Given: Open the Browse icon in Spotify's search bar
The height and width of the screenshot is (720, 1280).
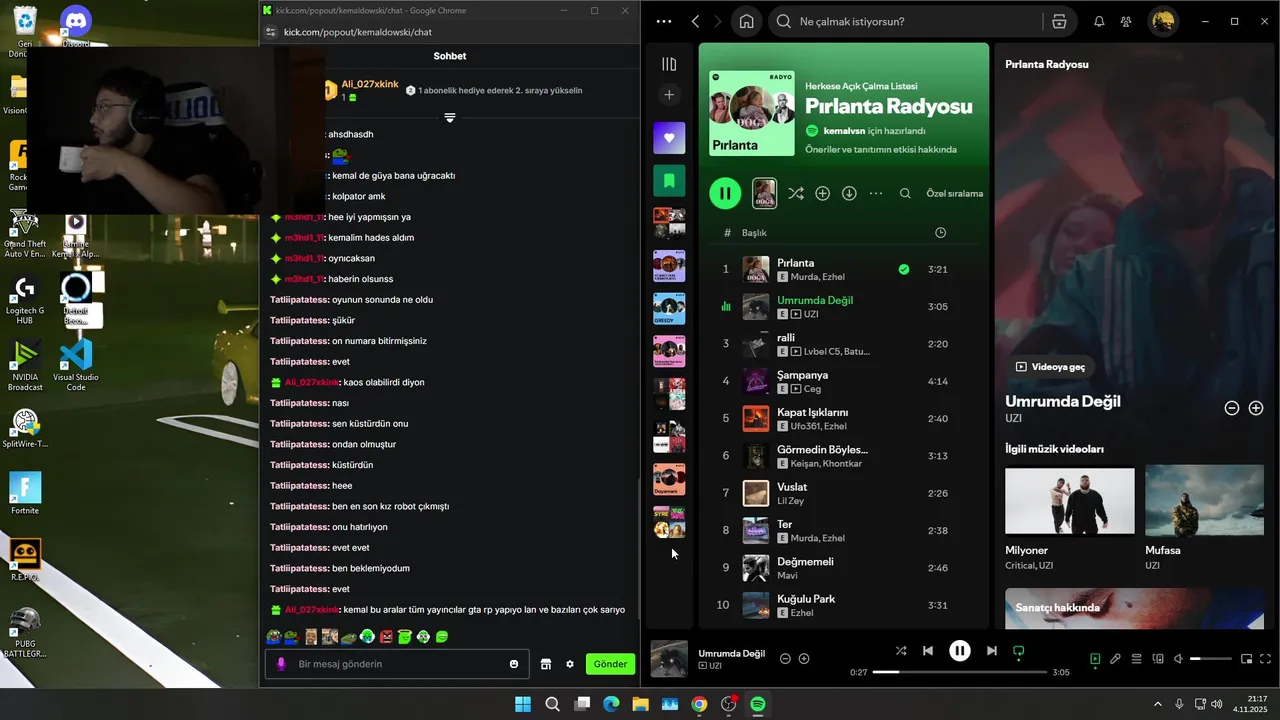Looking at the screenshot, I should click(x=1059, y=21).
